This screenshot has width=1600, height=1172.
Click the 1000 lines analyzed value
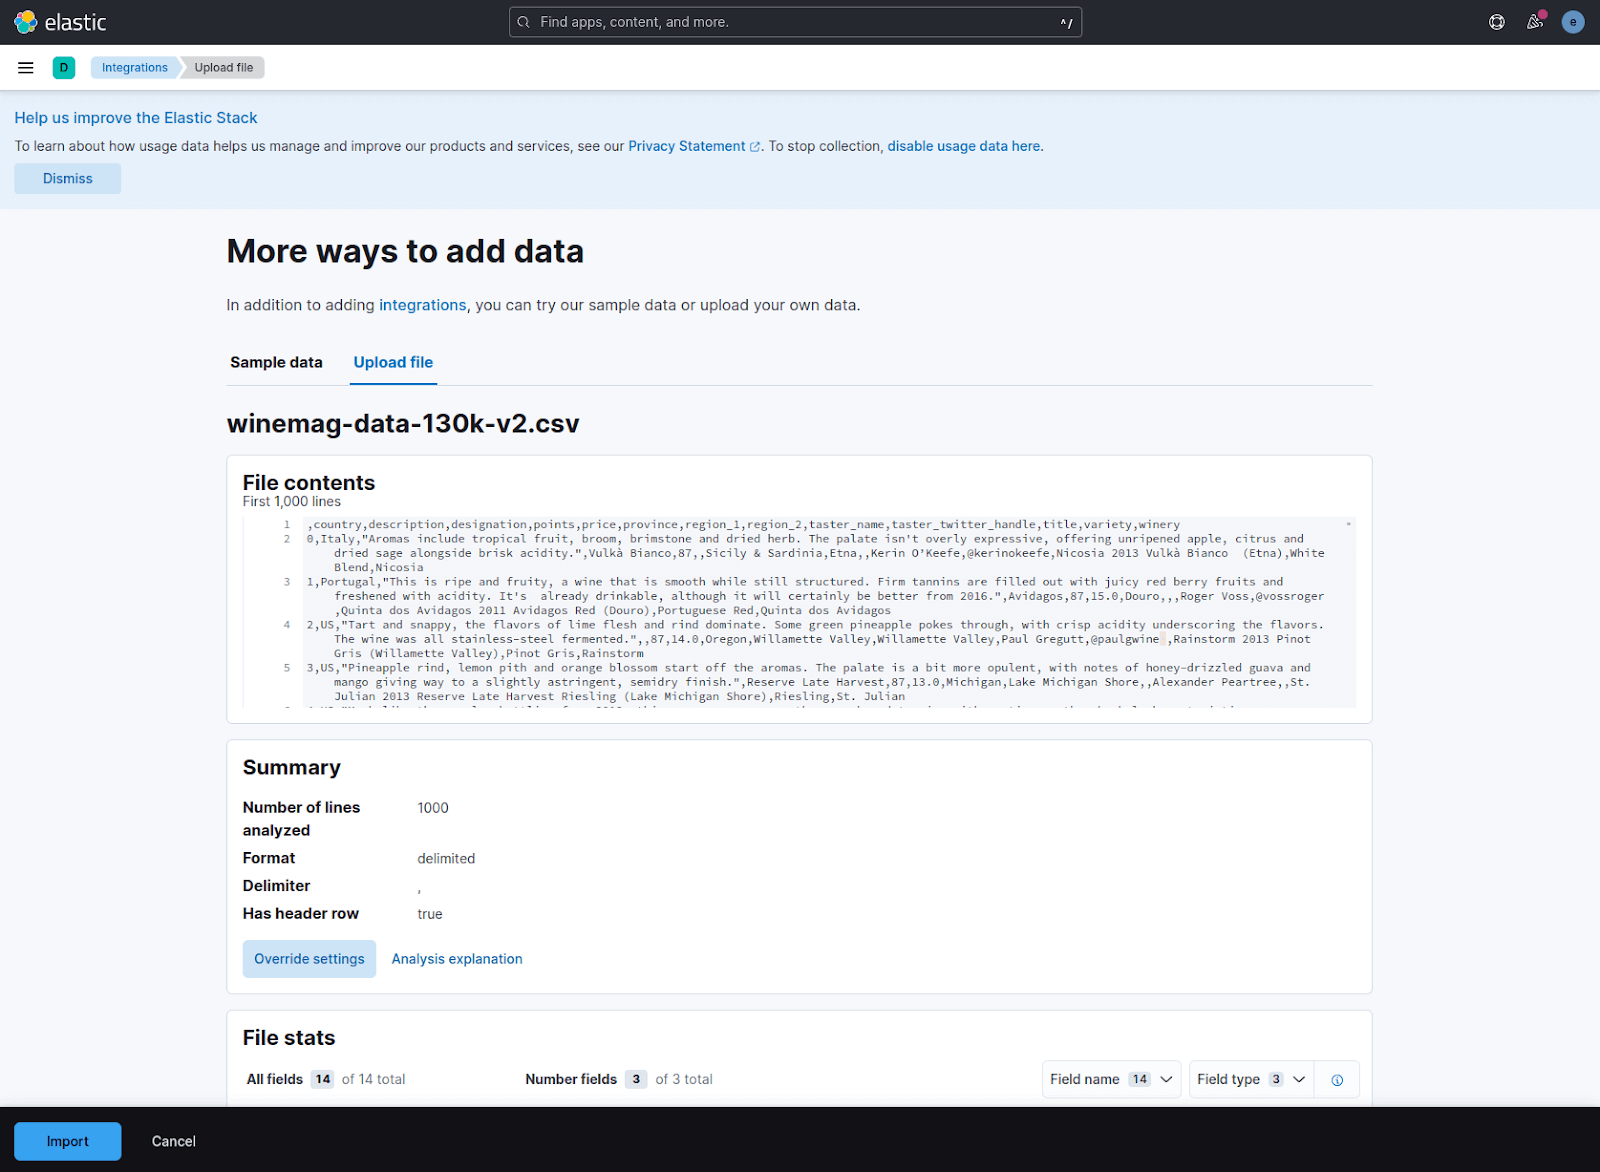click(x=433, y=808)
